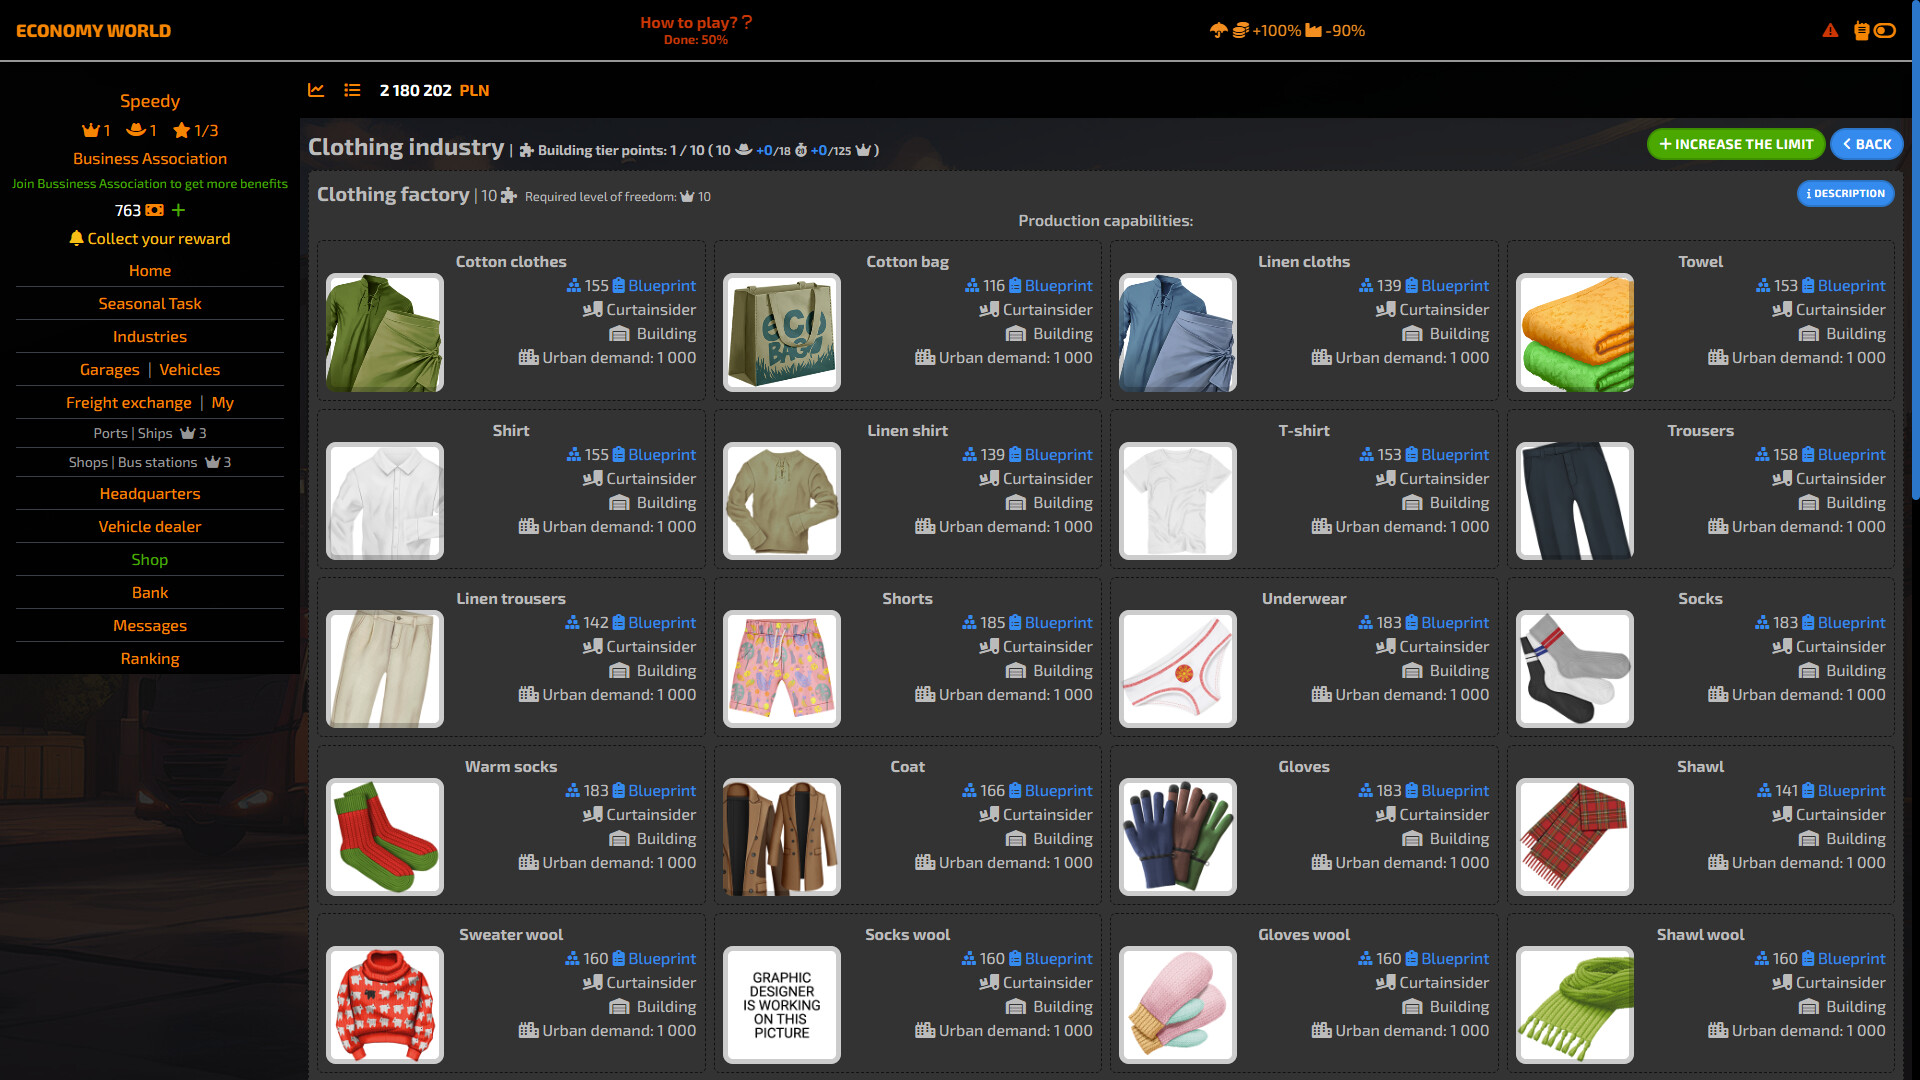Go to Freight exchange menu item
This screenshot has height=1080, width=1920.
[128, 403]
